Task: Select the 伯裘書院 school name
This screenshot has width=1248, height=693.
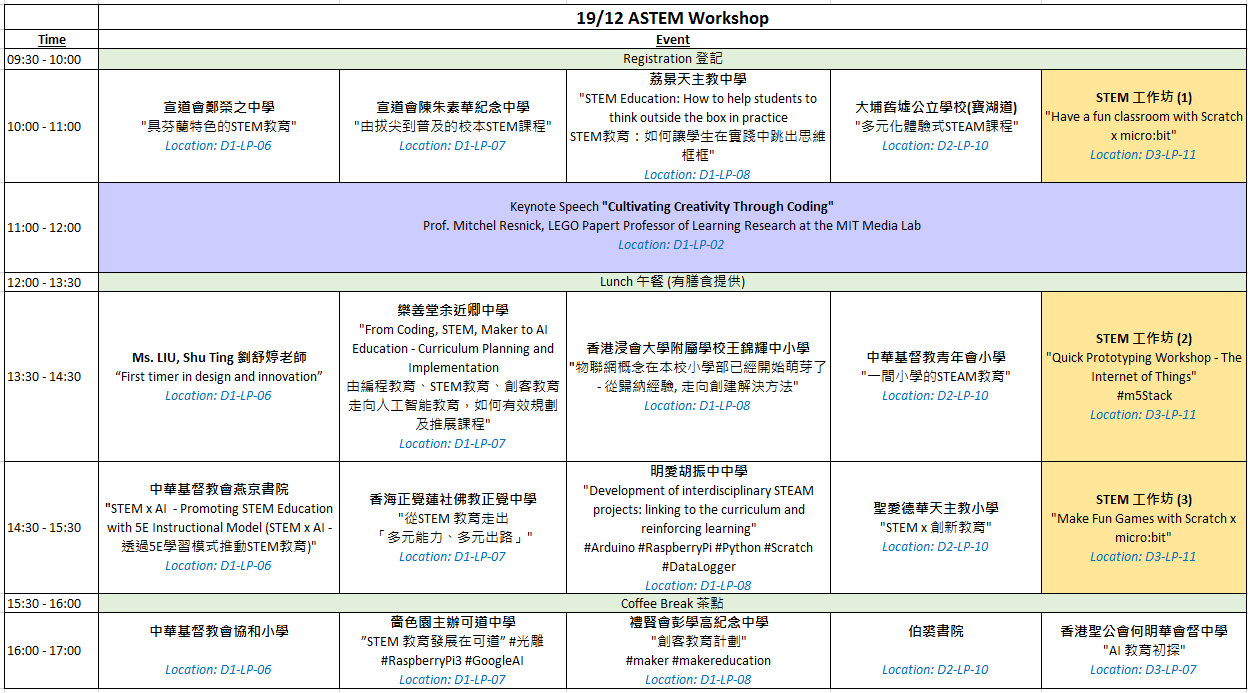Action: (x=935, y=632)
